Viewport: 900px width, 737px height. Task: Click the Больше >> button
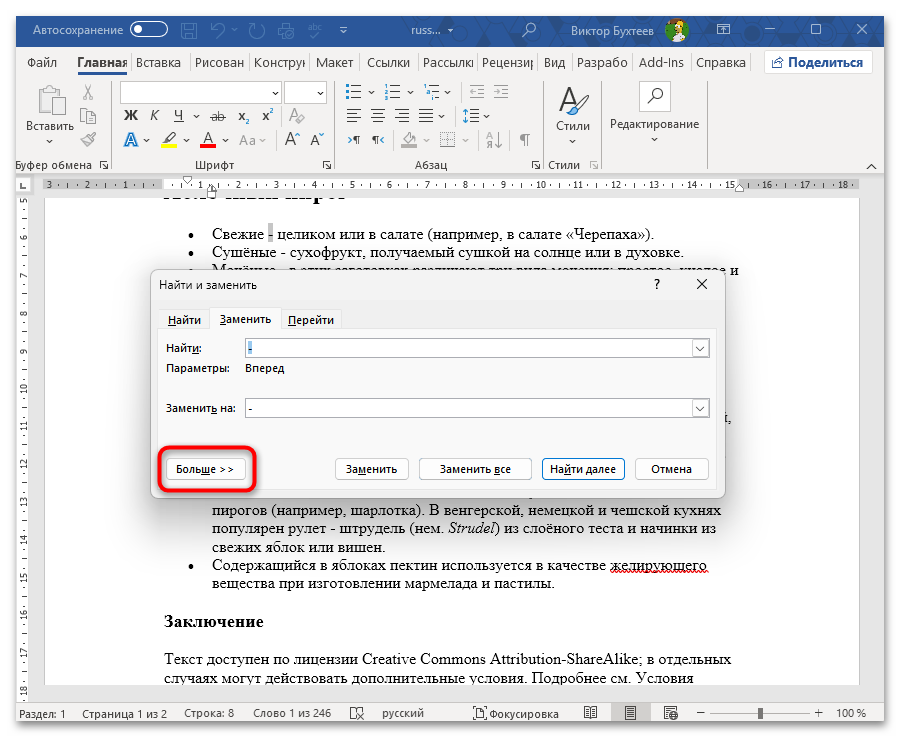(x=205, y=469)
